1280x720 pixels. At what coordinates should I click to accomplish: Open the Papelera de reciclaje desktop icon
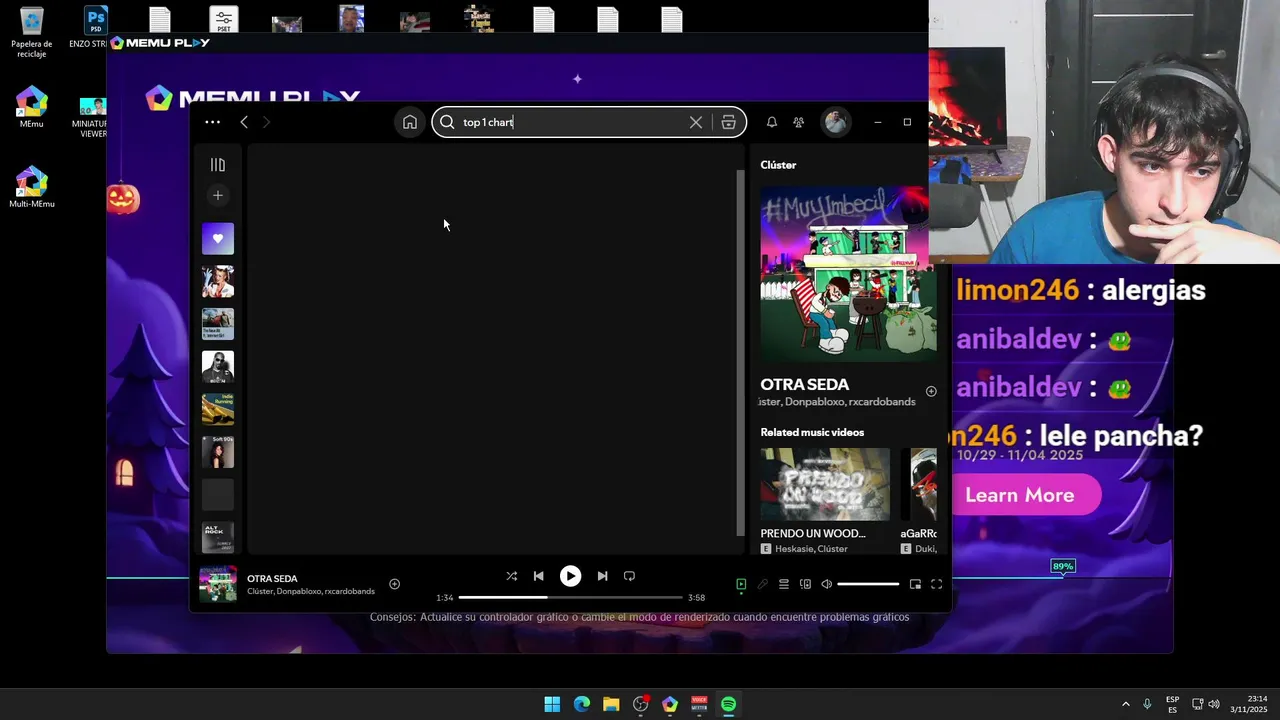(31, 33)
